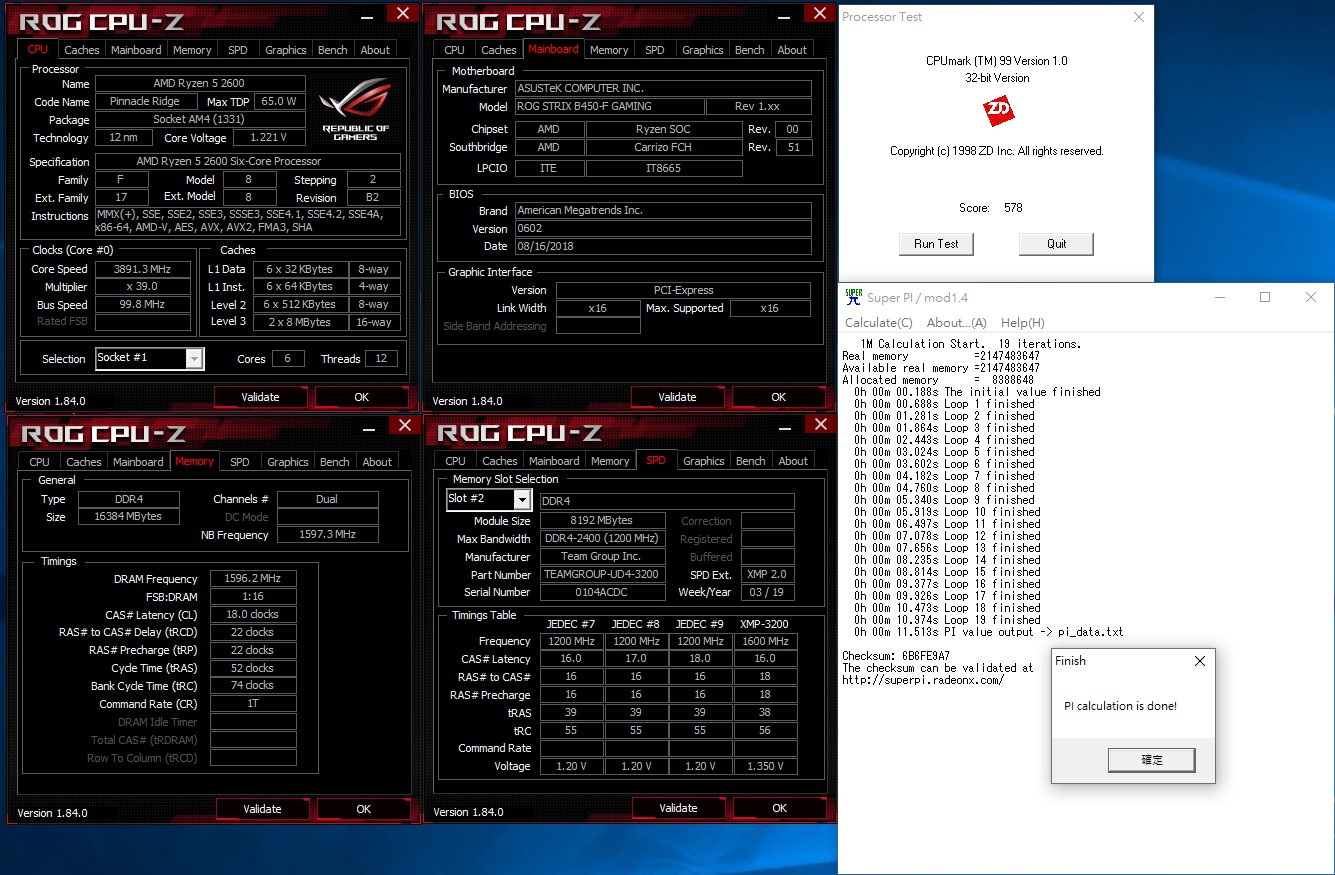Screen dimensions: 1335x875
Task: Click the ROG STRIX B450-F GAMING model field
Action: tap(608, 107)
